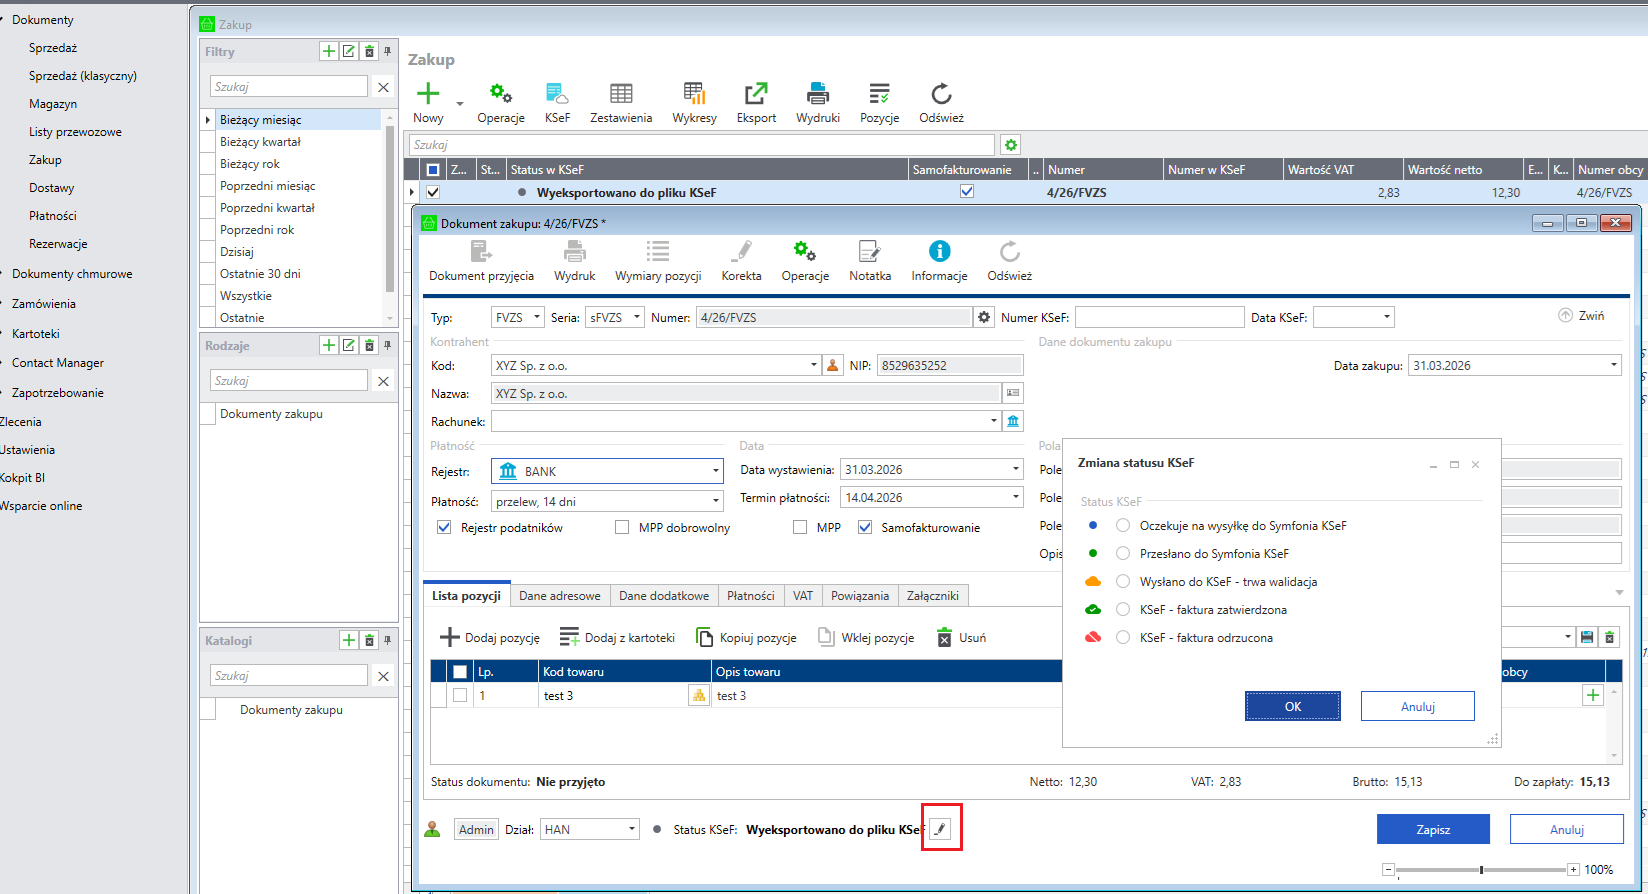Open the Wykresy charts tool

(694, 94)
